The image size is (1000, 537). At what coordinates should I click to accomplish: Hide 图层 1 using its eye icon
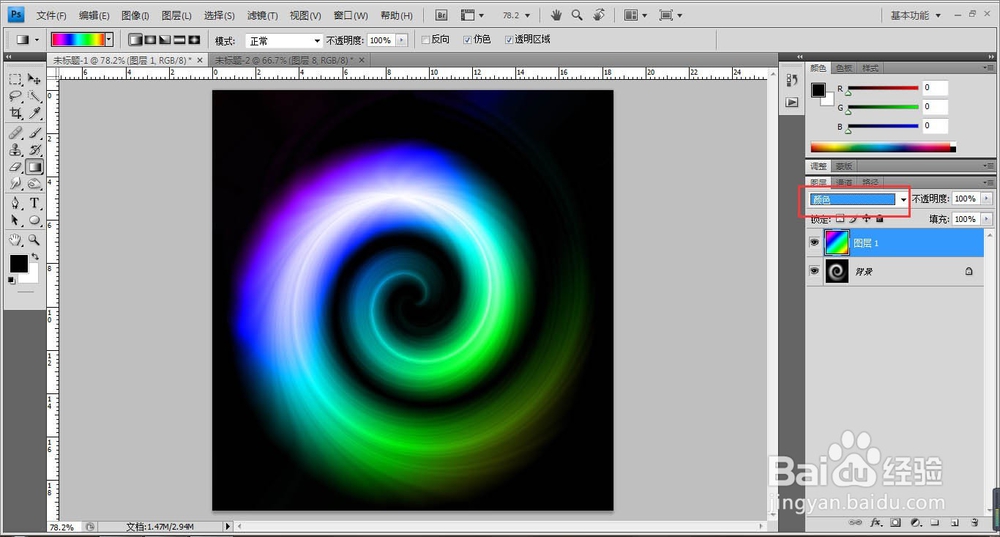(814, 242)
